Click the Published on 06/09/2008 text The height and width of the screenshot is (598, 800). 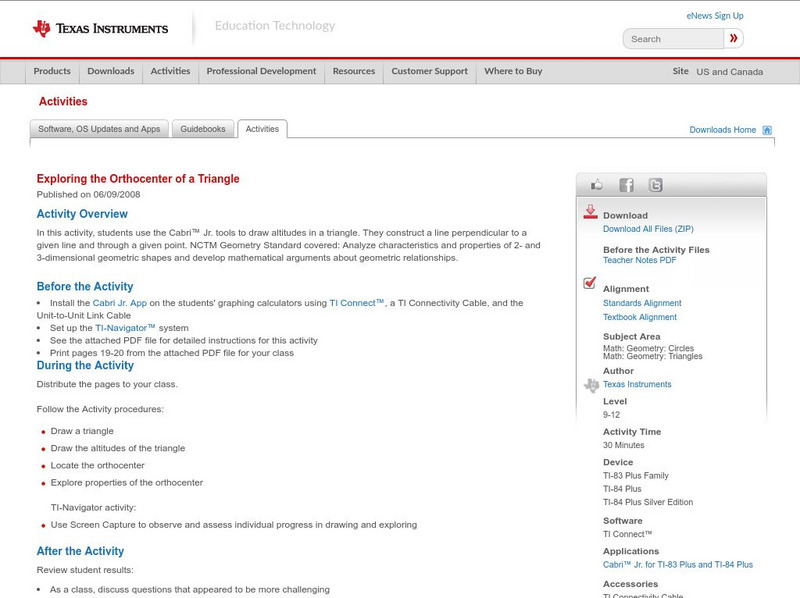click(x=88, y=194)
